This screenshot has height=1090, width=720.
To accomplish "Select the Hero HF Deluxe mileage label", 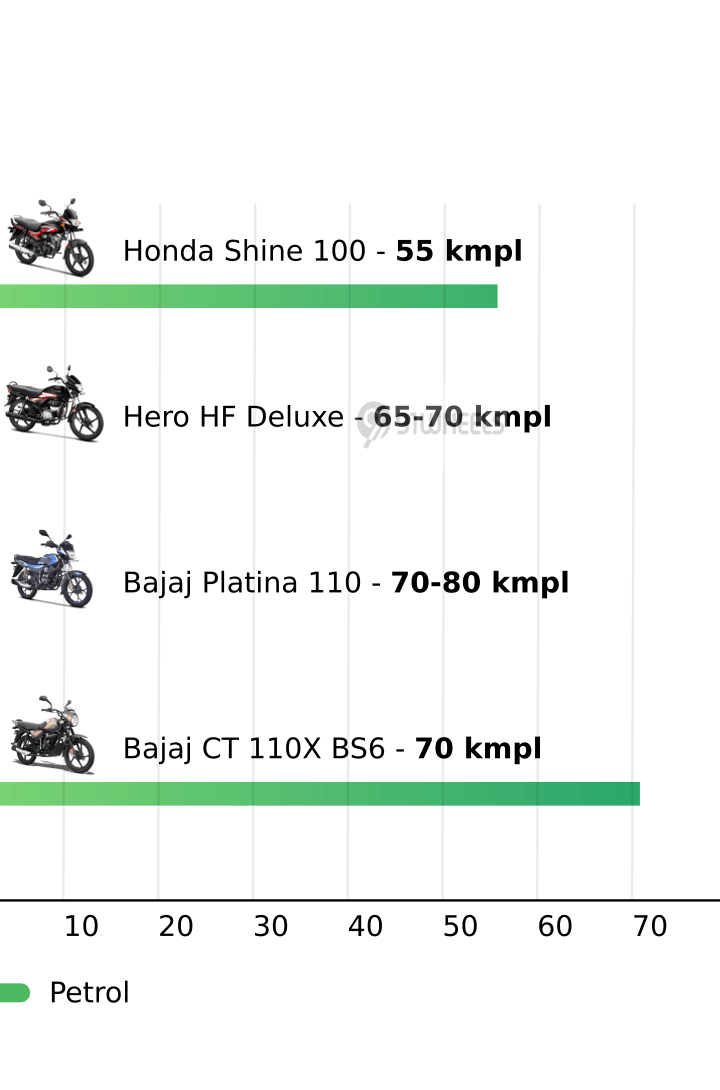I will click(x=336, y=417).
